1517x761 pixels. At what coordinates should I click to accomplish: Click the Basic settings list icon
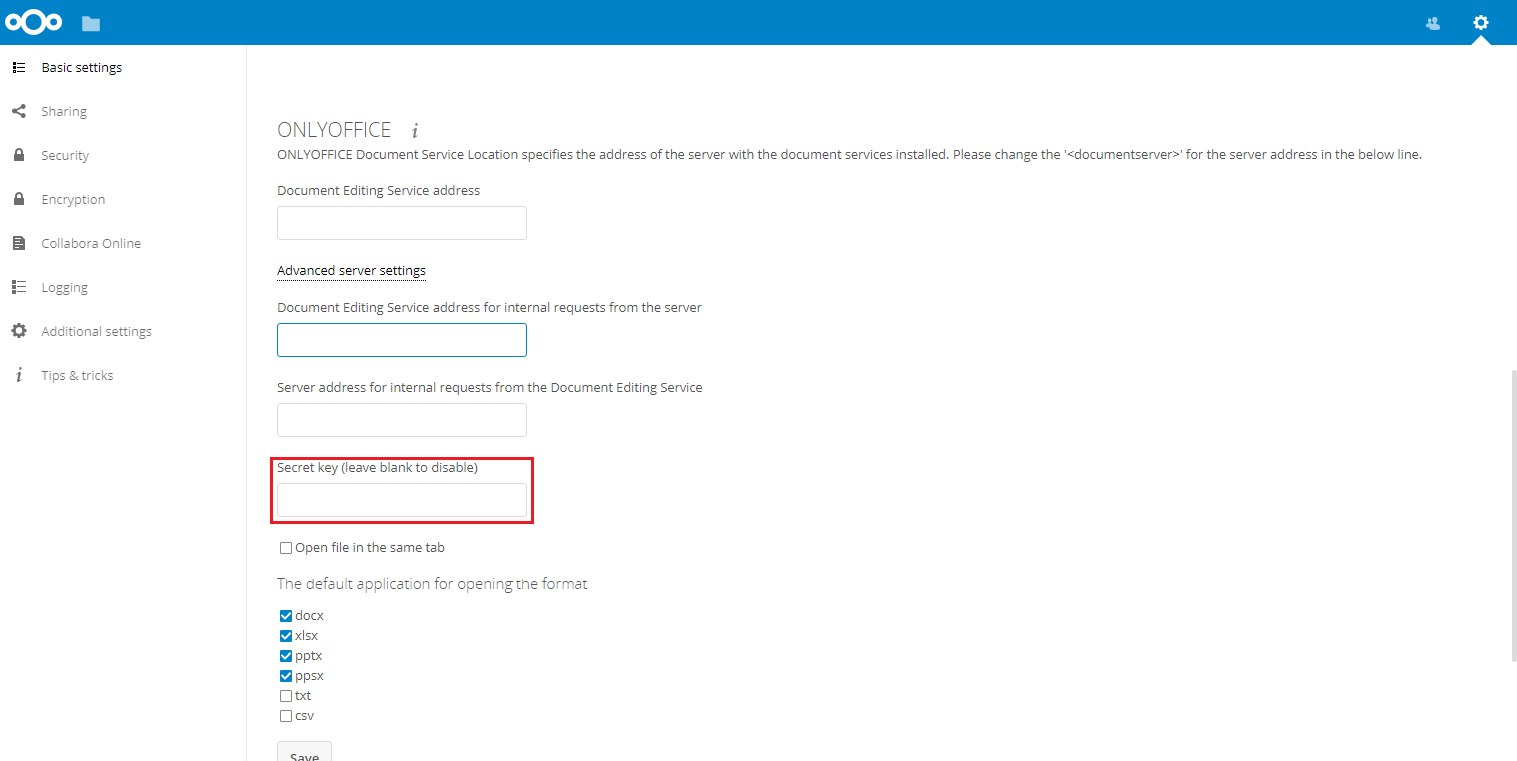(x=18, y=67)
